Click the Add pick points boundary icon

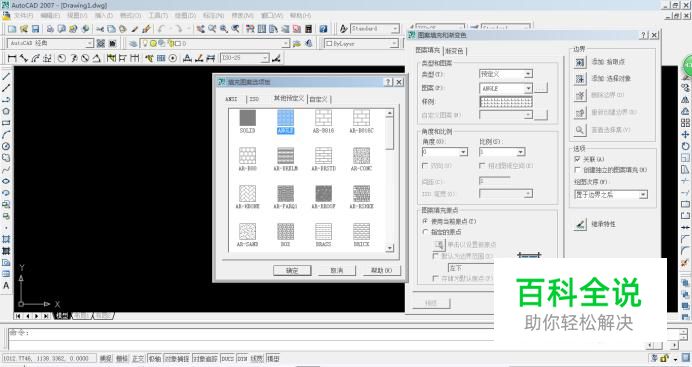click(580, 62)
